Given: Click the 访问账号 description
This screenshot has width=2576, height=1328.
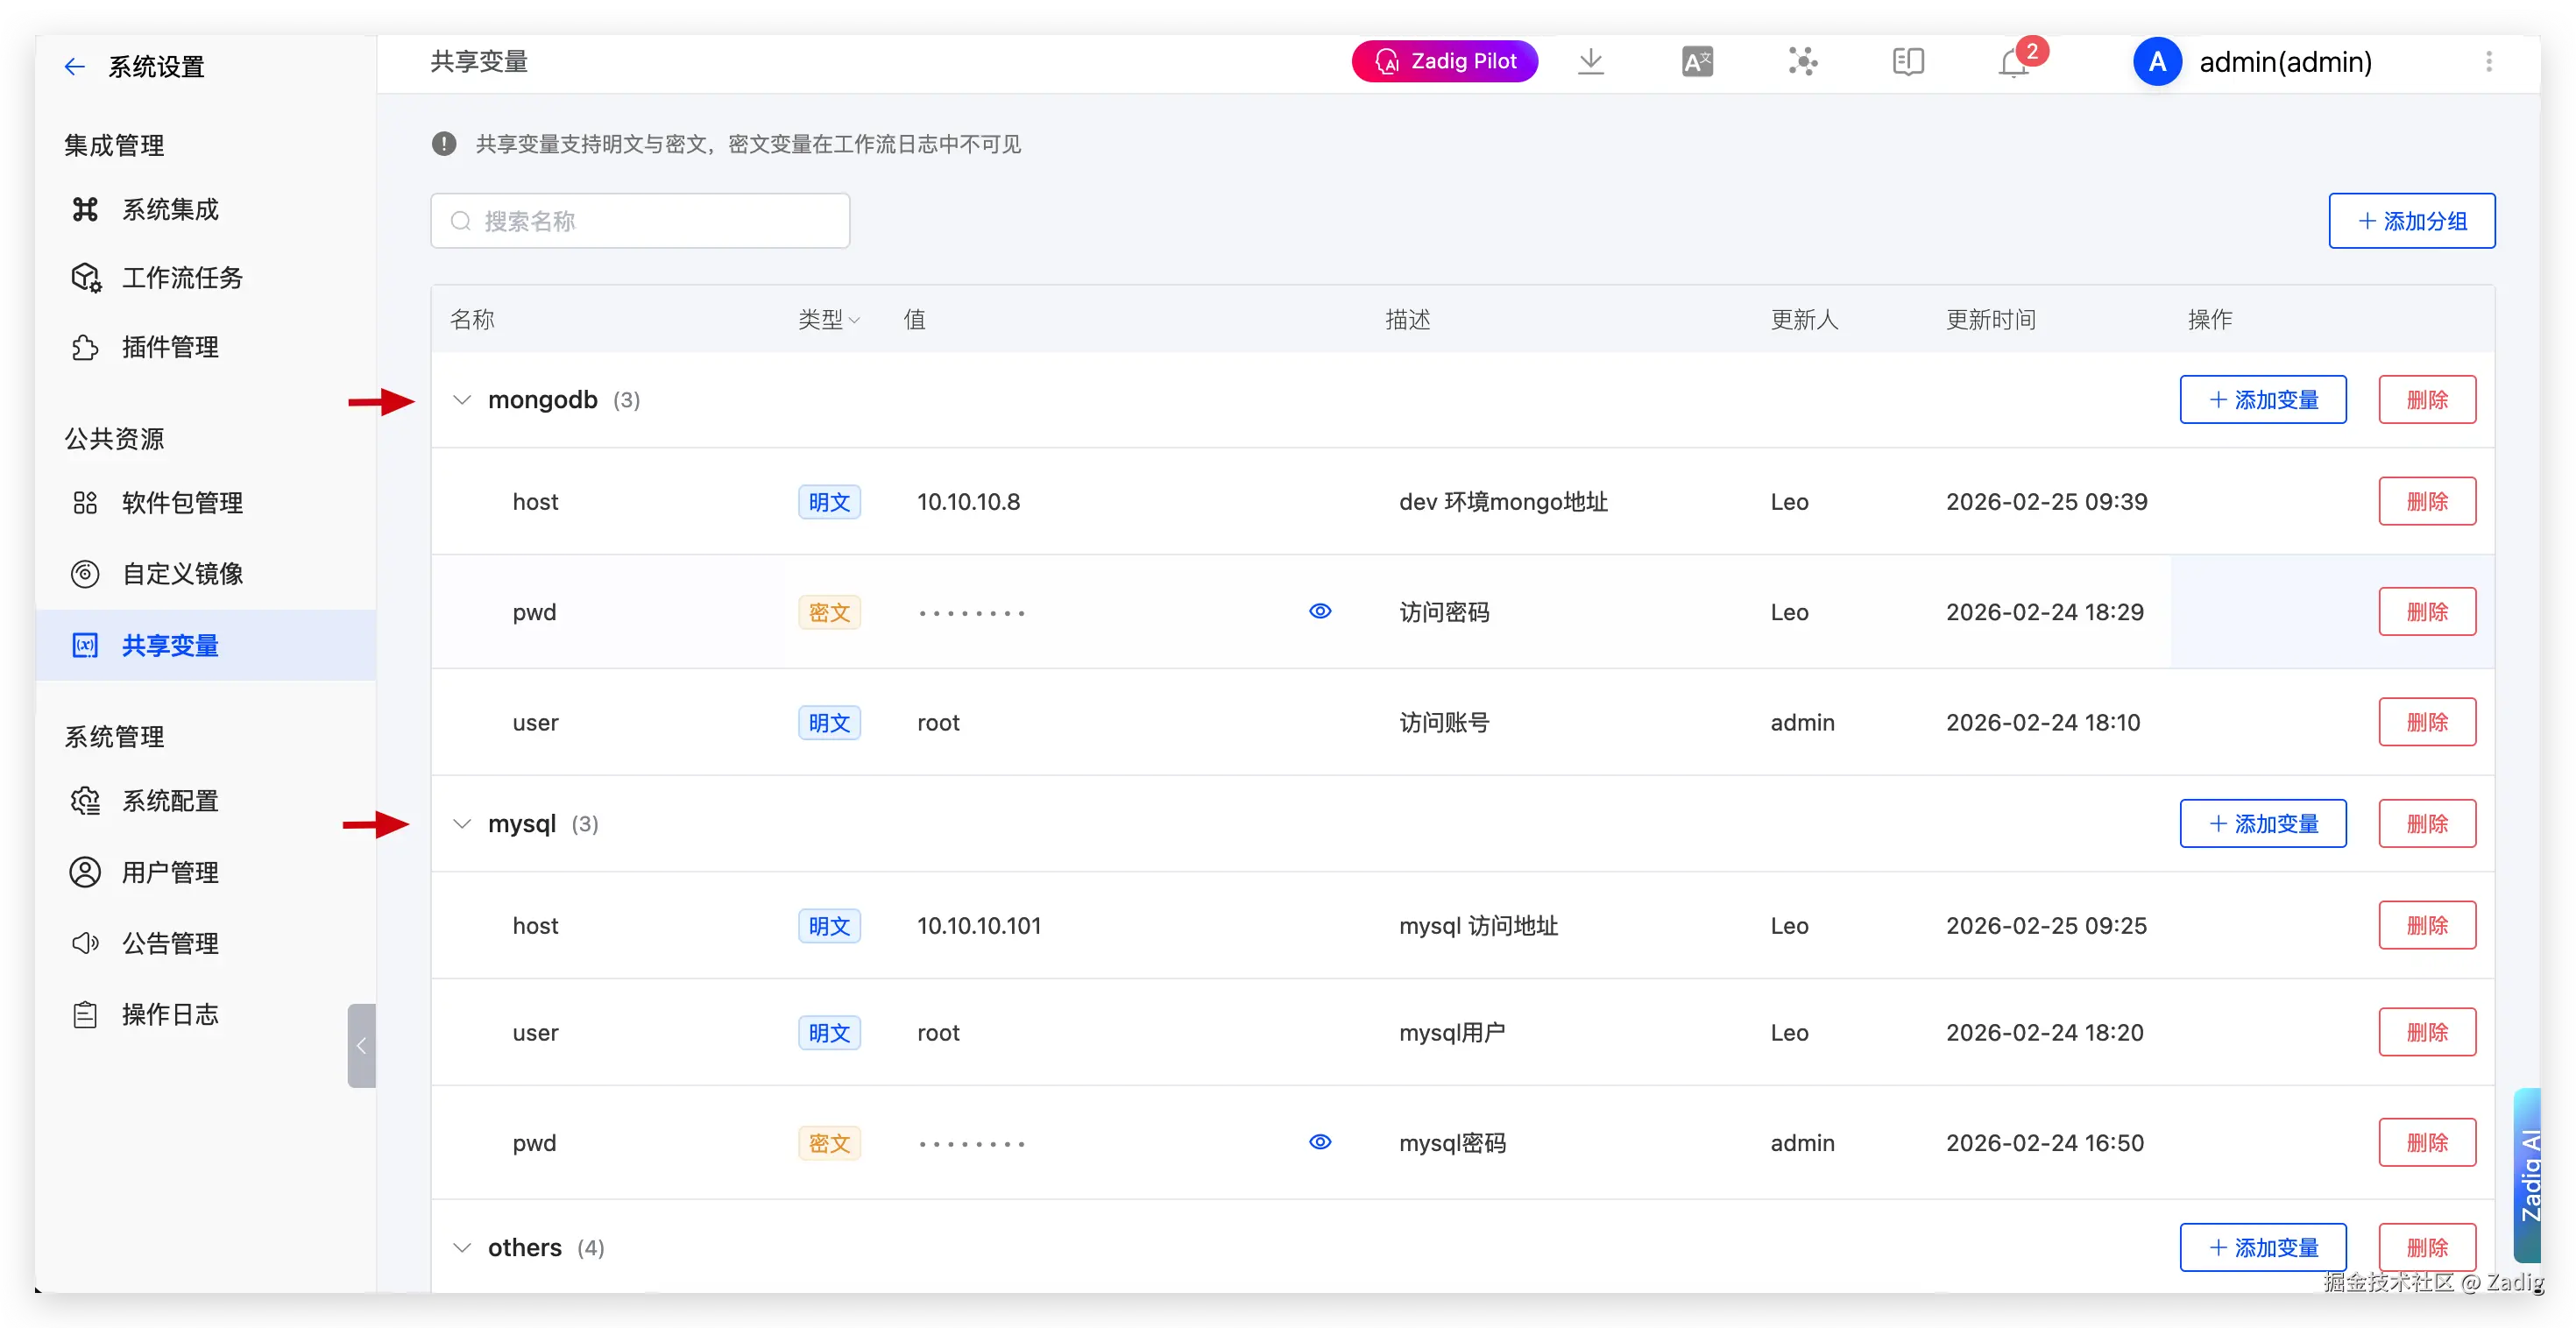Looking at the screenshot, I should point(1444,722).
